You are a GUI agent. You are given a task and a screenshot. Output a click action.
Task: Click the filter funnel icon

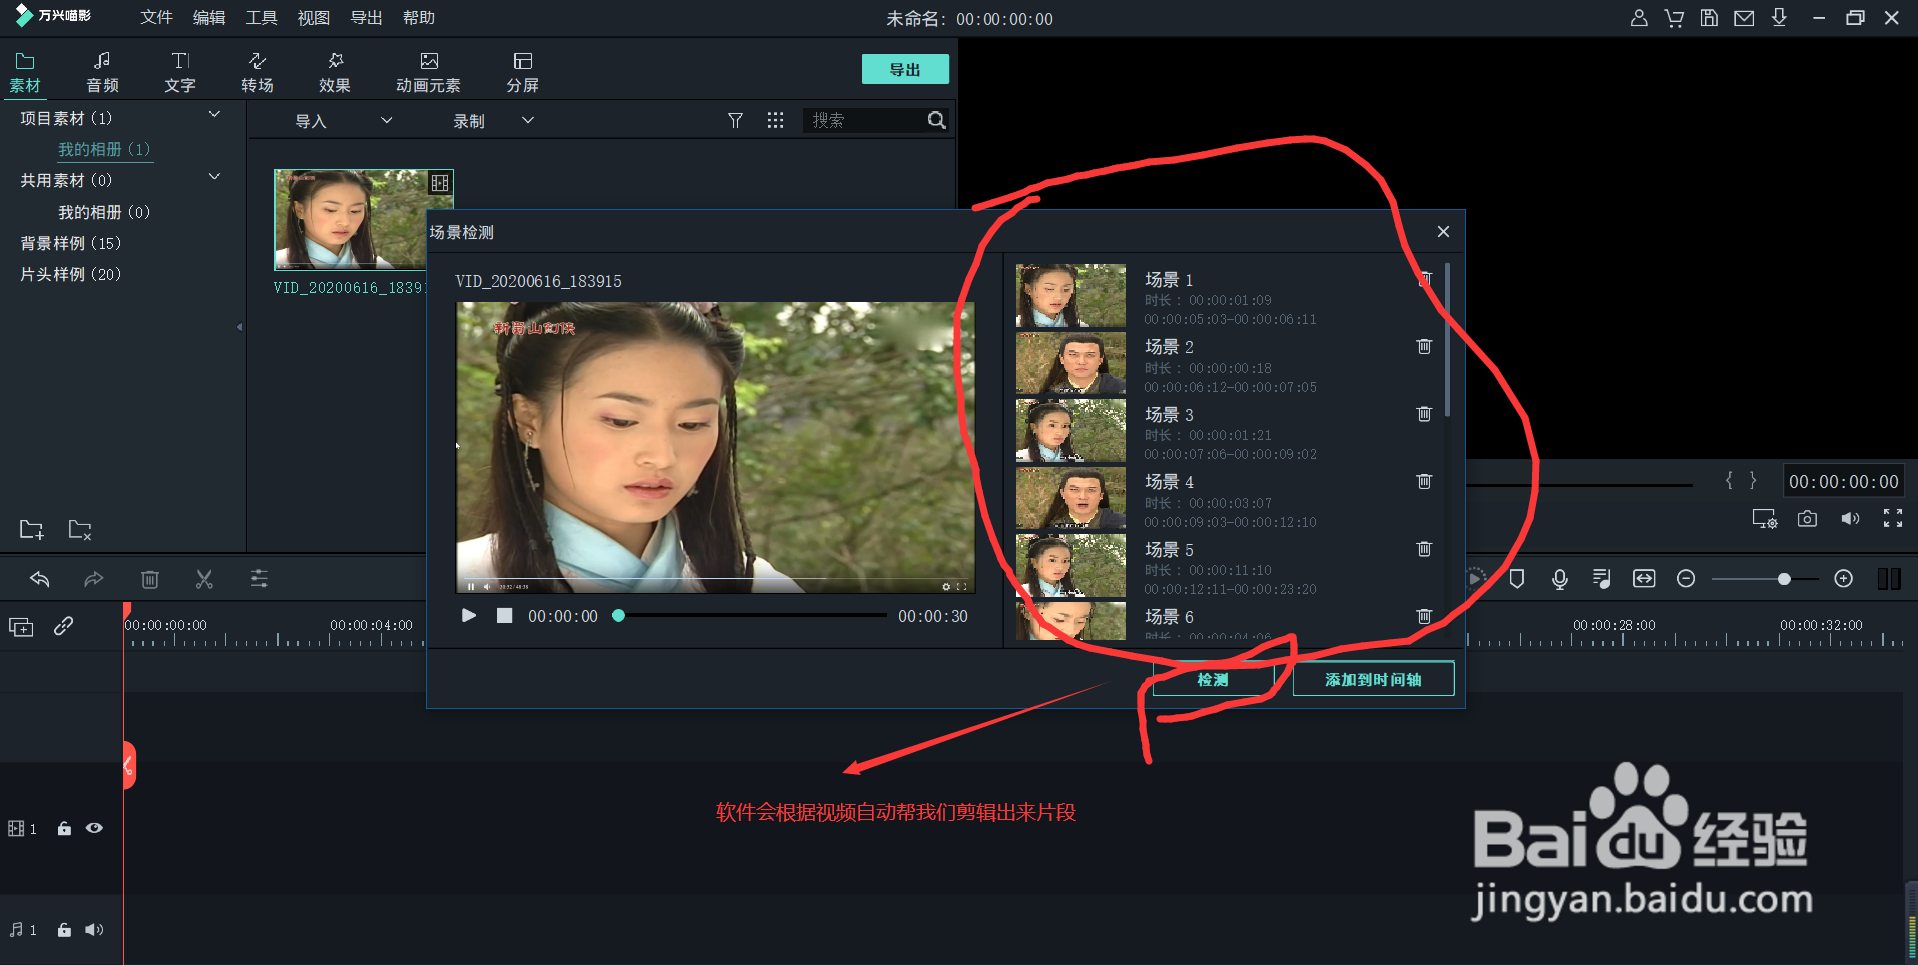735,120
